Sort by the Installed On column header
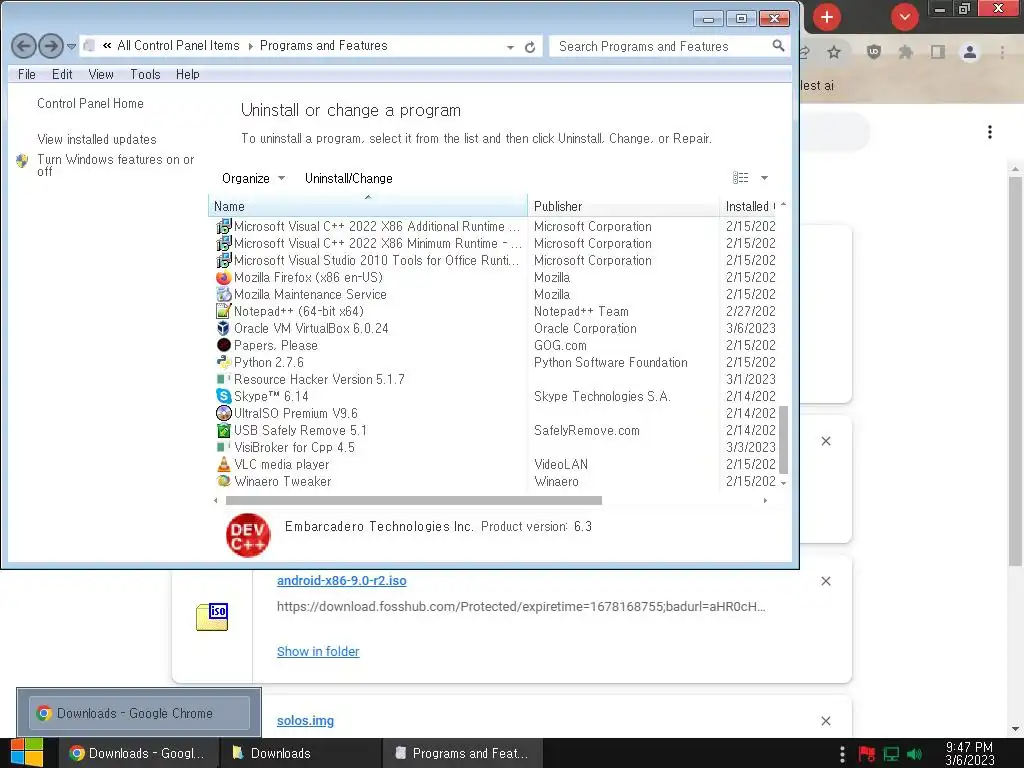The height and width of the screenshot is (768, 1024). click(x=750, y=206)
